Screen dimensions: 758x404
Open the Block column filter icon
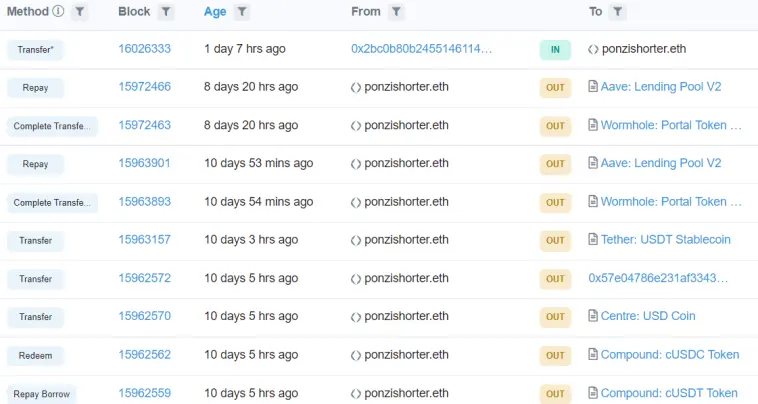(x=166, y=12)
